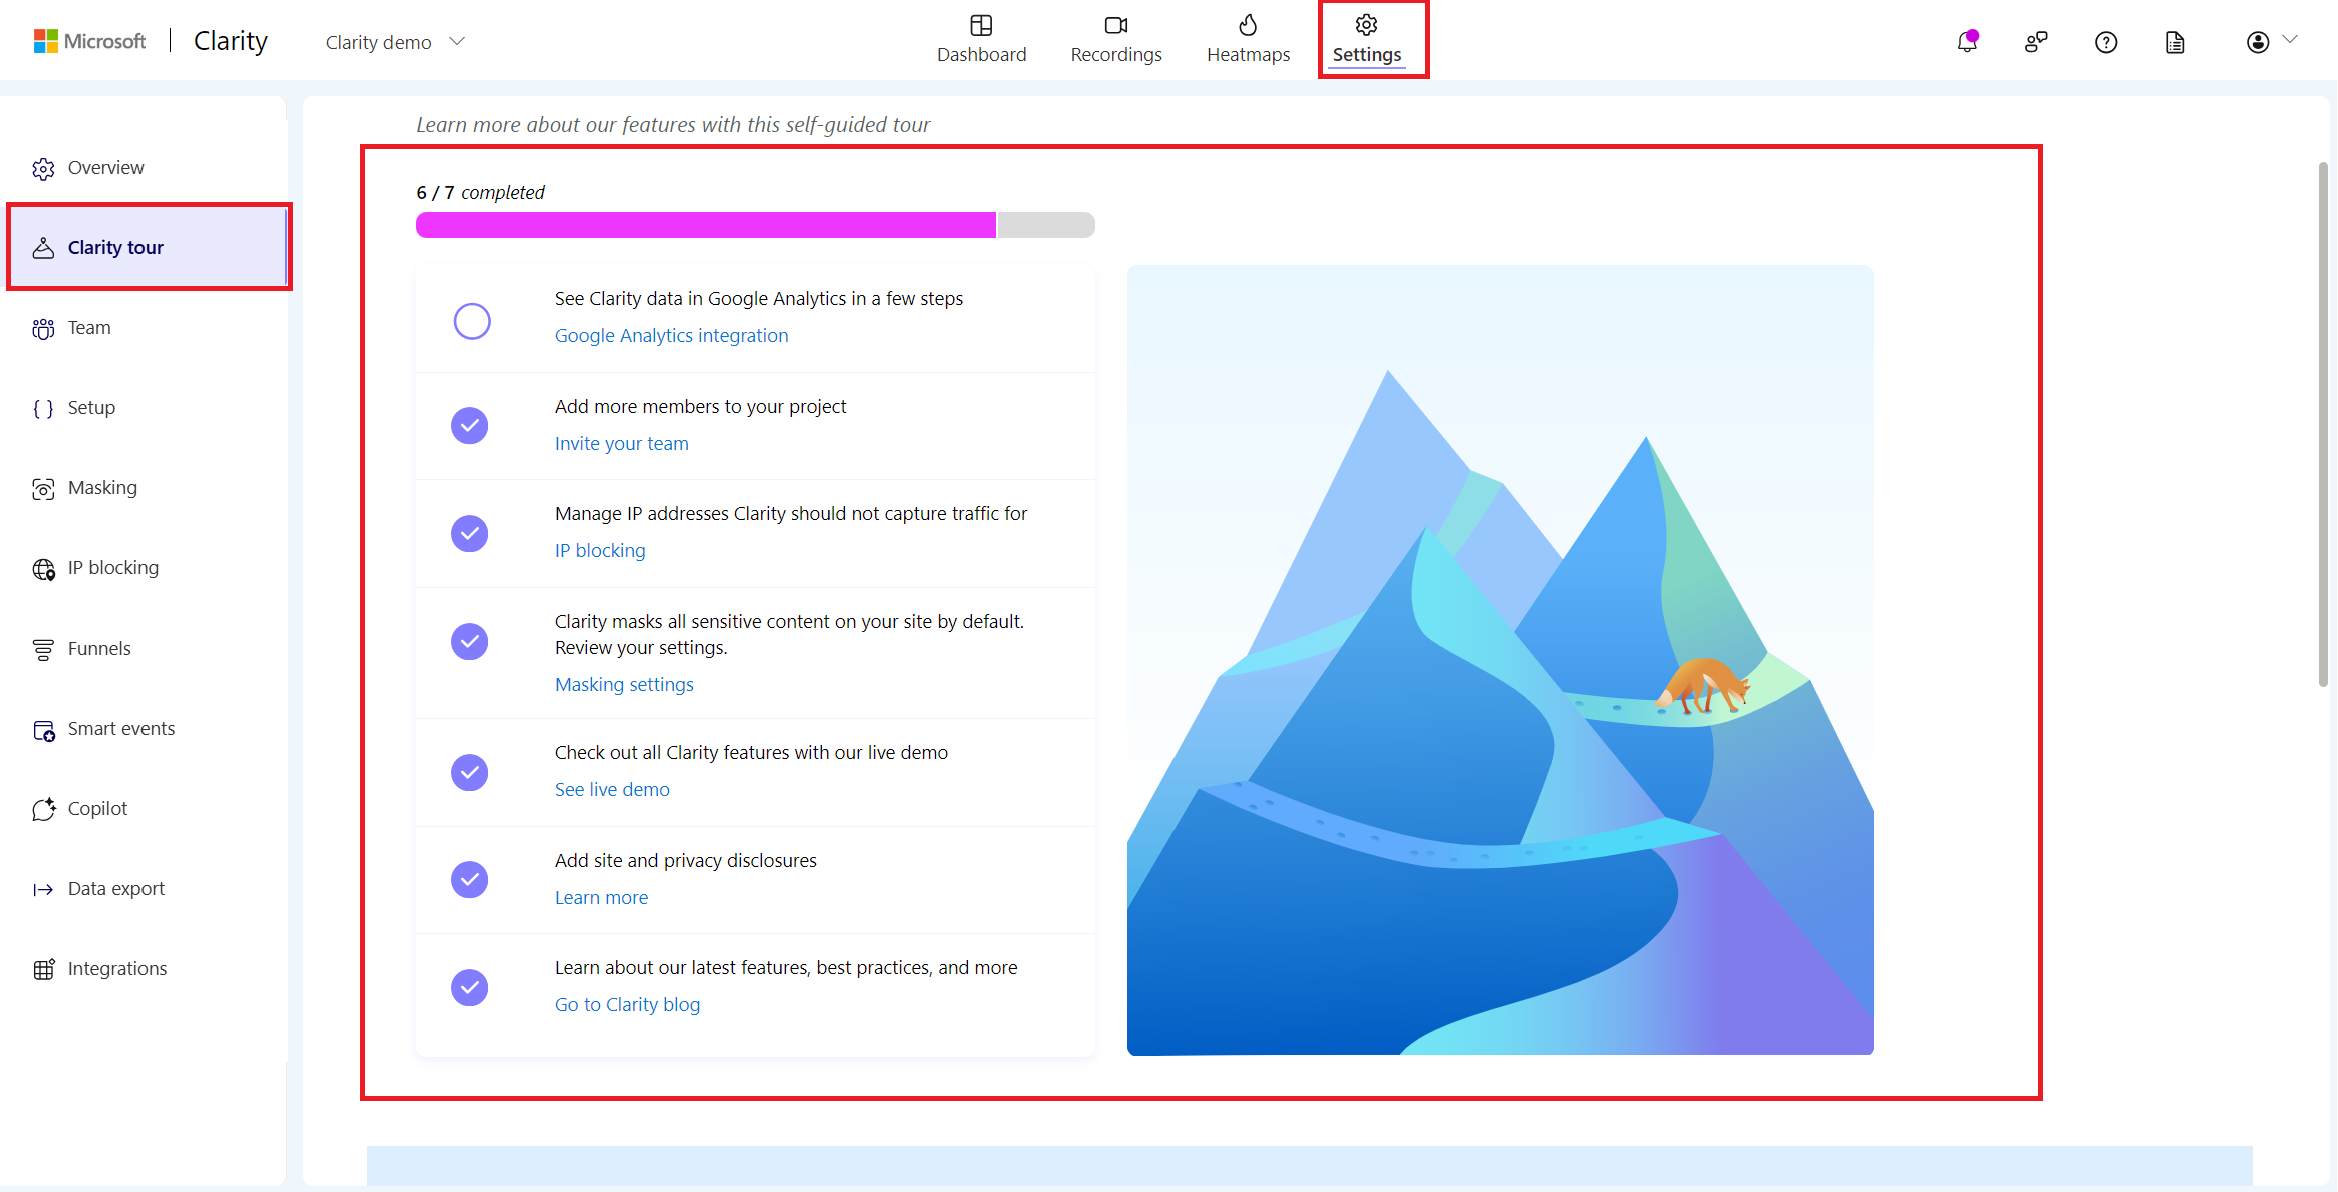Select the Settings tab in top menu

1368,40
